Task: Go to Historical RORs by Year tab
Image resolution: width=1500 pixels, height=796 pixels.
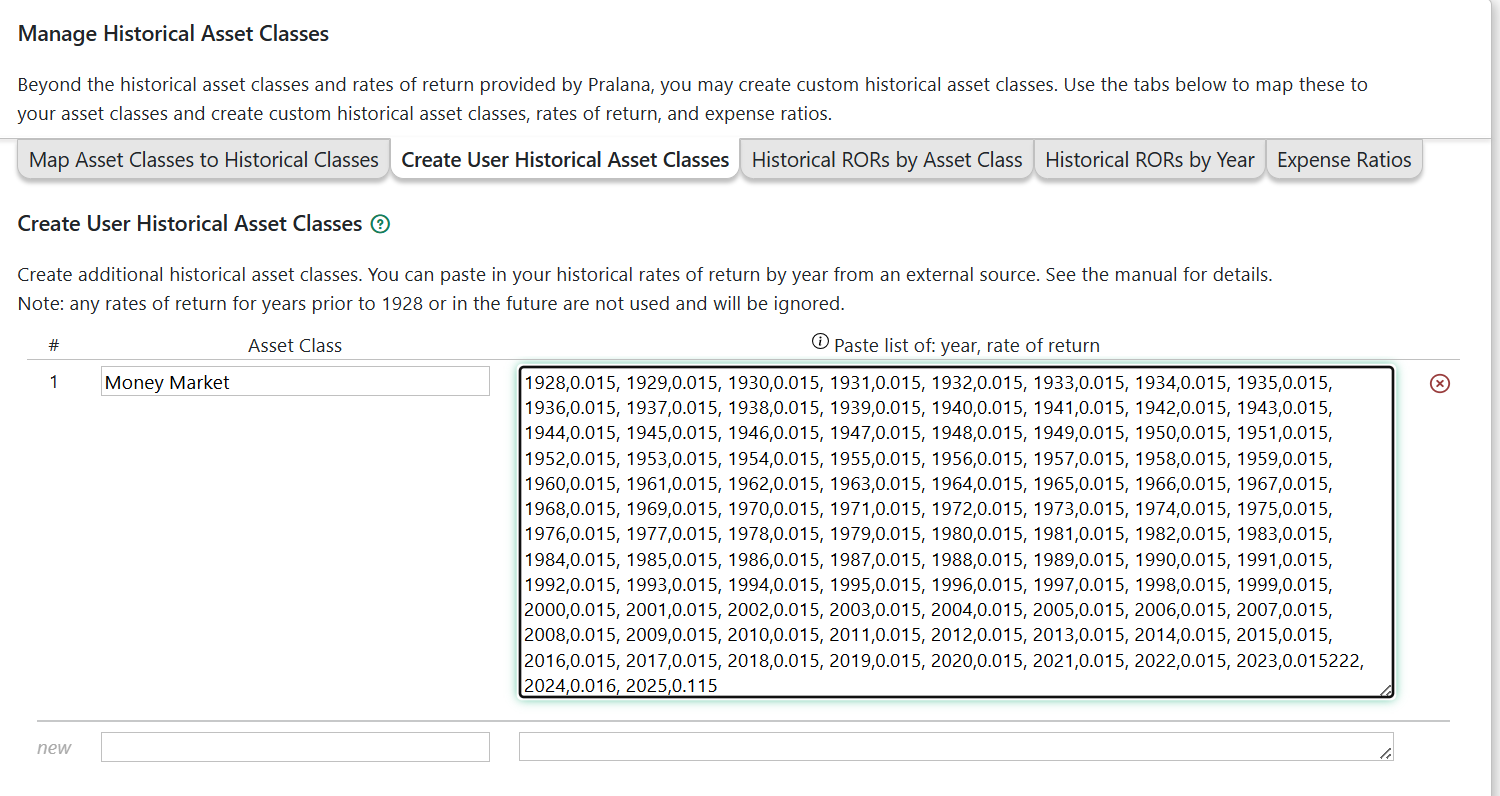Action: (1150, 160)
